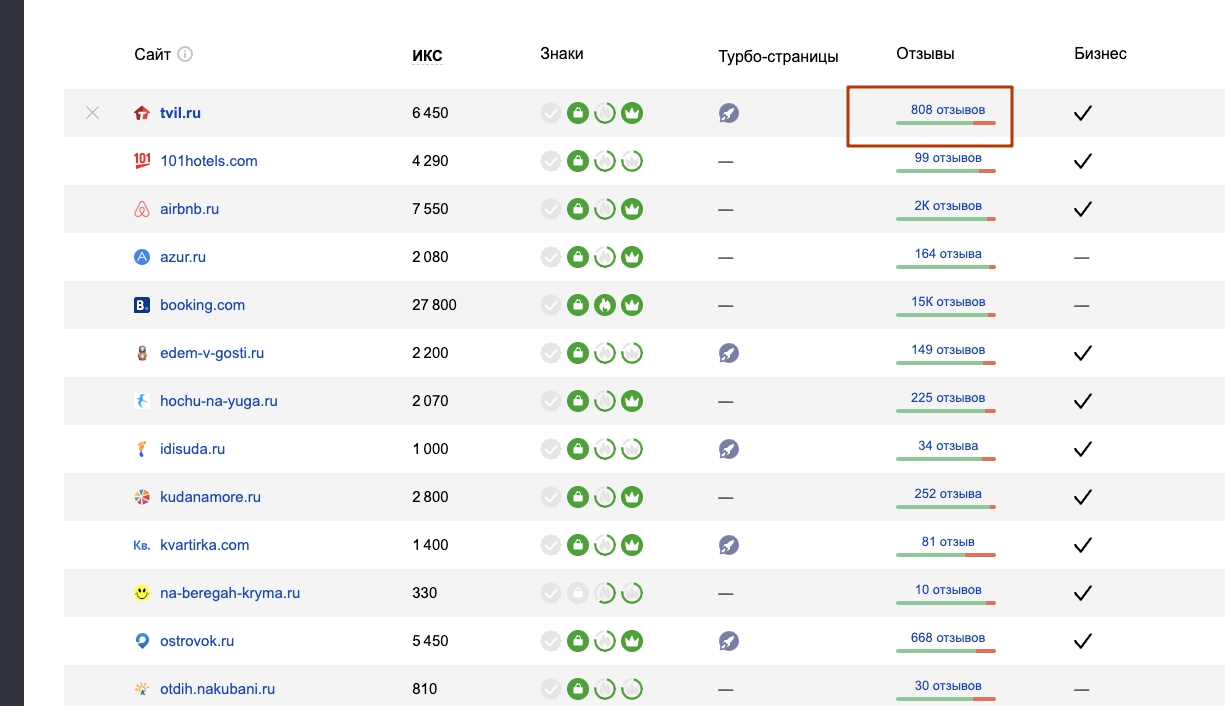Open 15K отзывов for booking.com
This screenshot has height=706, width=1225.
point(947,301)
